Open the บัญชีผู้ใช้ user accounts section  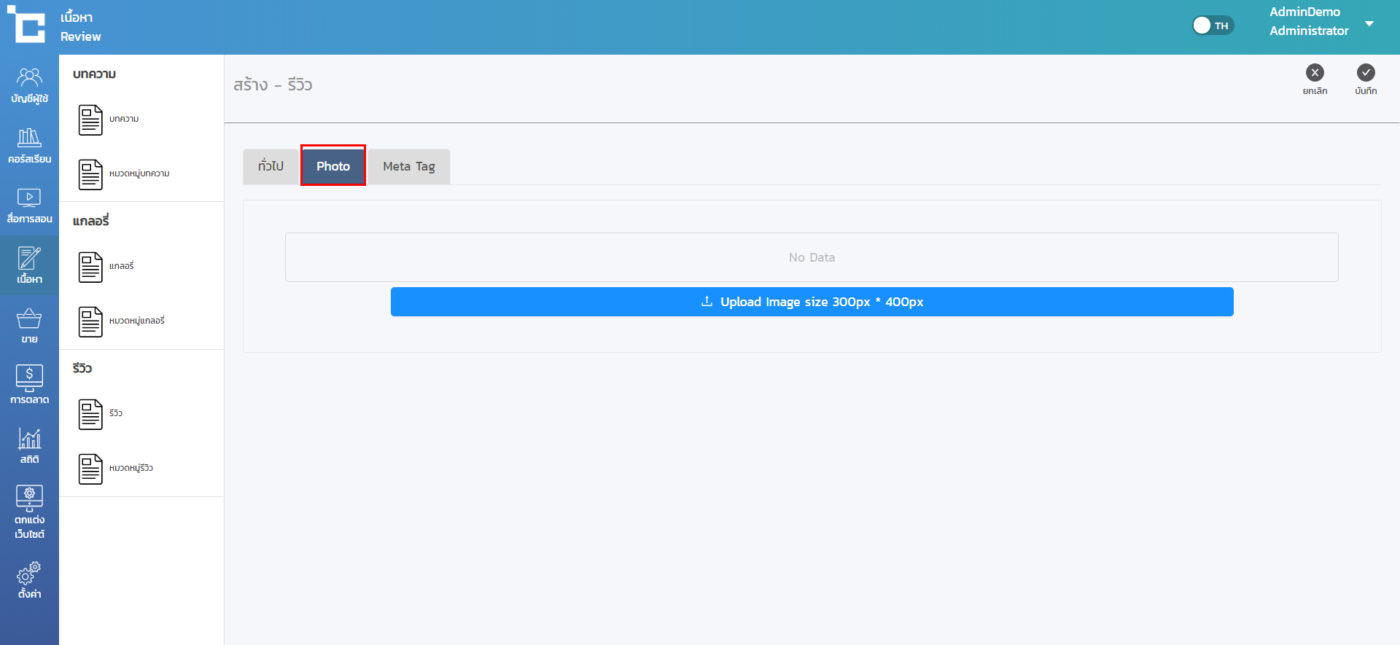tap(29, 85)
